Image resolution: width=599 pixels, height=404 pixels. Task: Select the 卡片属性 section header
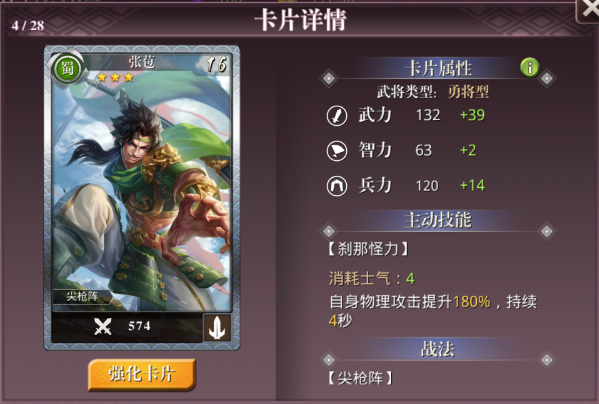(x=439, y=69)
